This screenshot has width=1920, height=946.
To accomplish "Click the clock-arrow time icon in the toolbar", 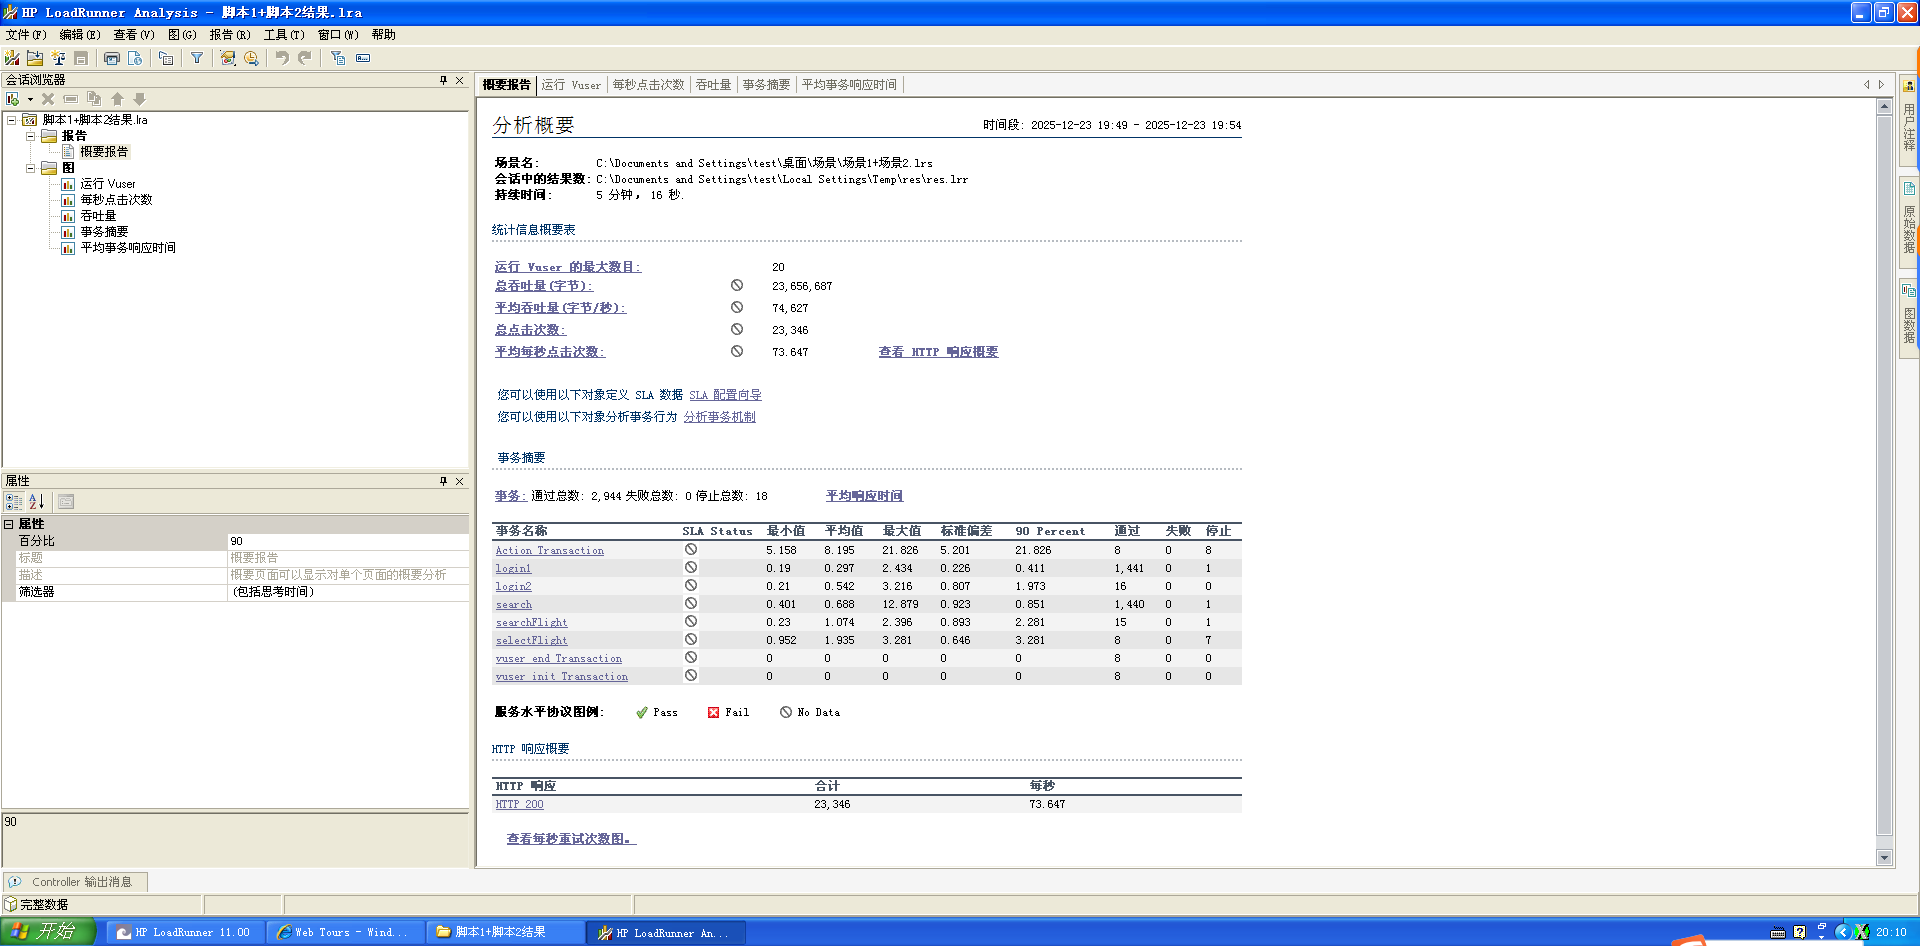I will 251,58.
